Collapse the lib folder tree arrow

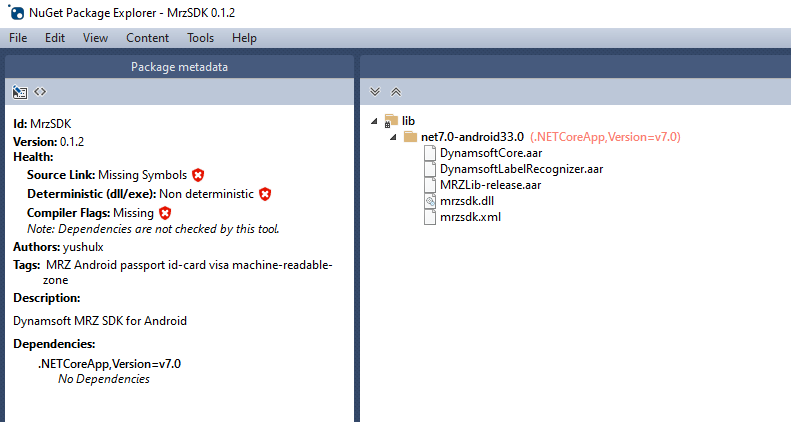(374, 121)
